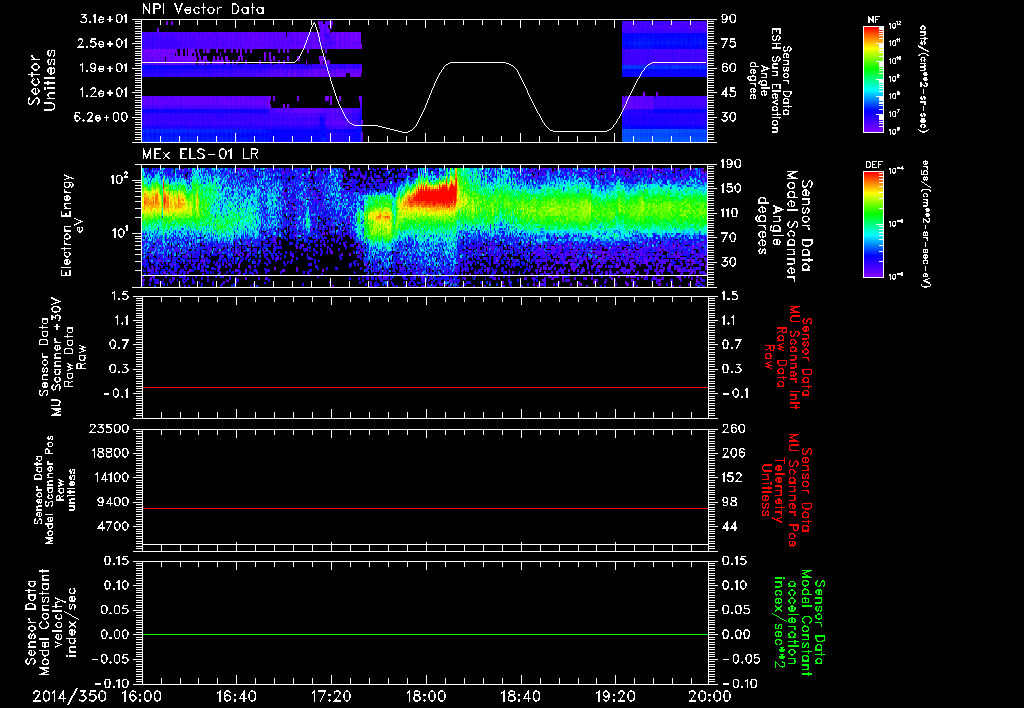Click the white sun elevation curve peak

coord(314,24)
